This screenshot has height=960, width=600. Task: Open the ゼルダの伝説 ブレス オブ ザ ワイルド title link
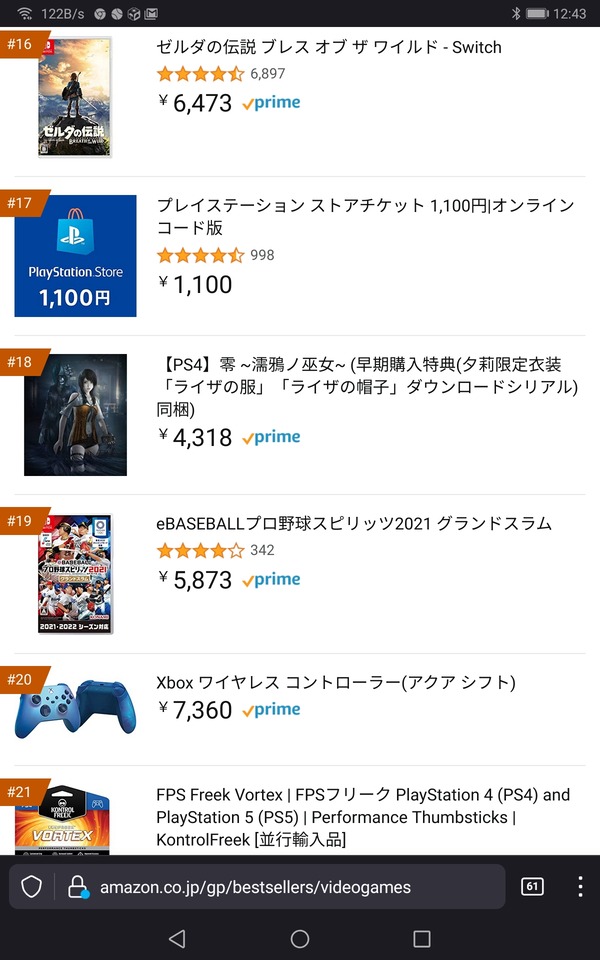(329, 47)
